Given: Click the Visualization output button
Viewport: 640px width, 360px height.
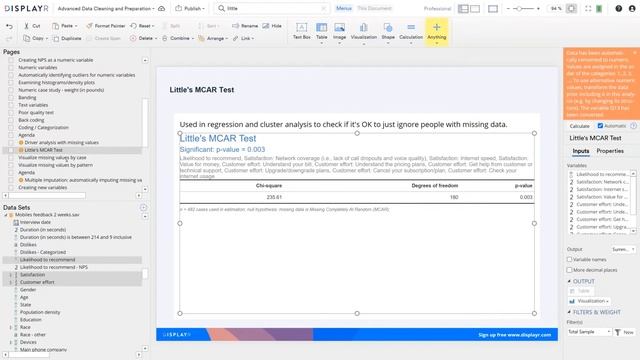Looking at the screenshot, I should [589, 301].
